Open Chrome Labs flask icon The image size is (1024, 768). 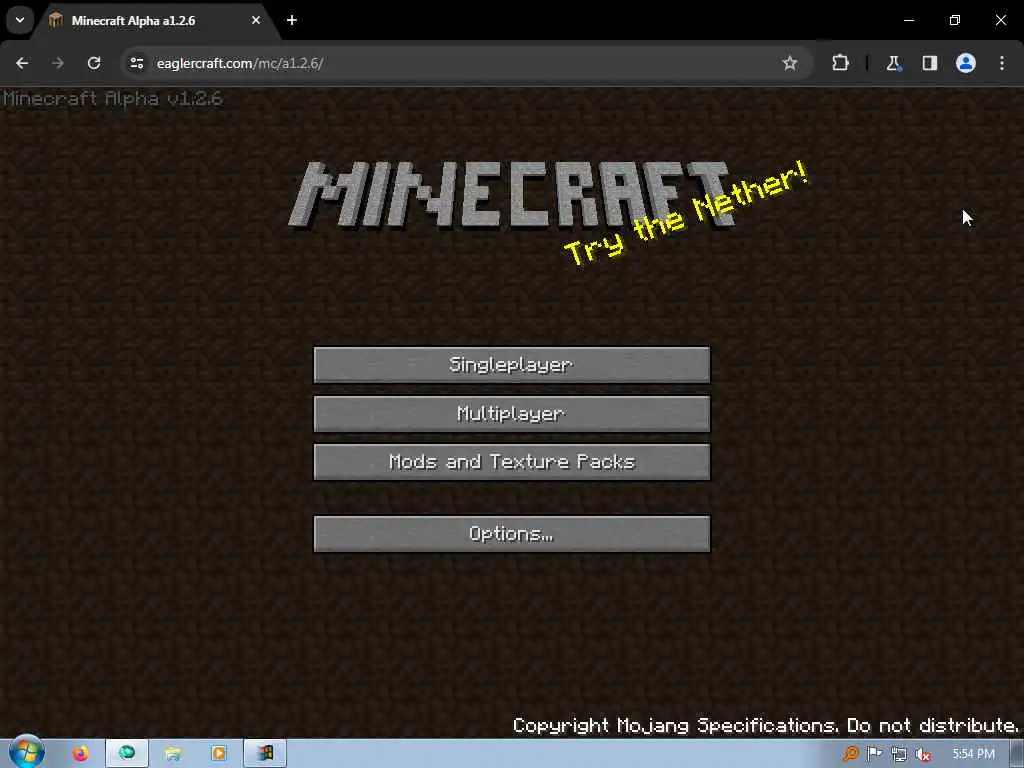893,63
